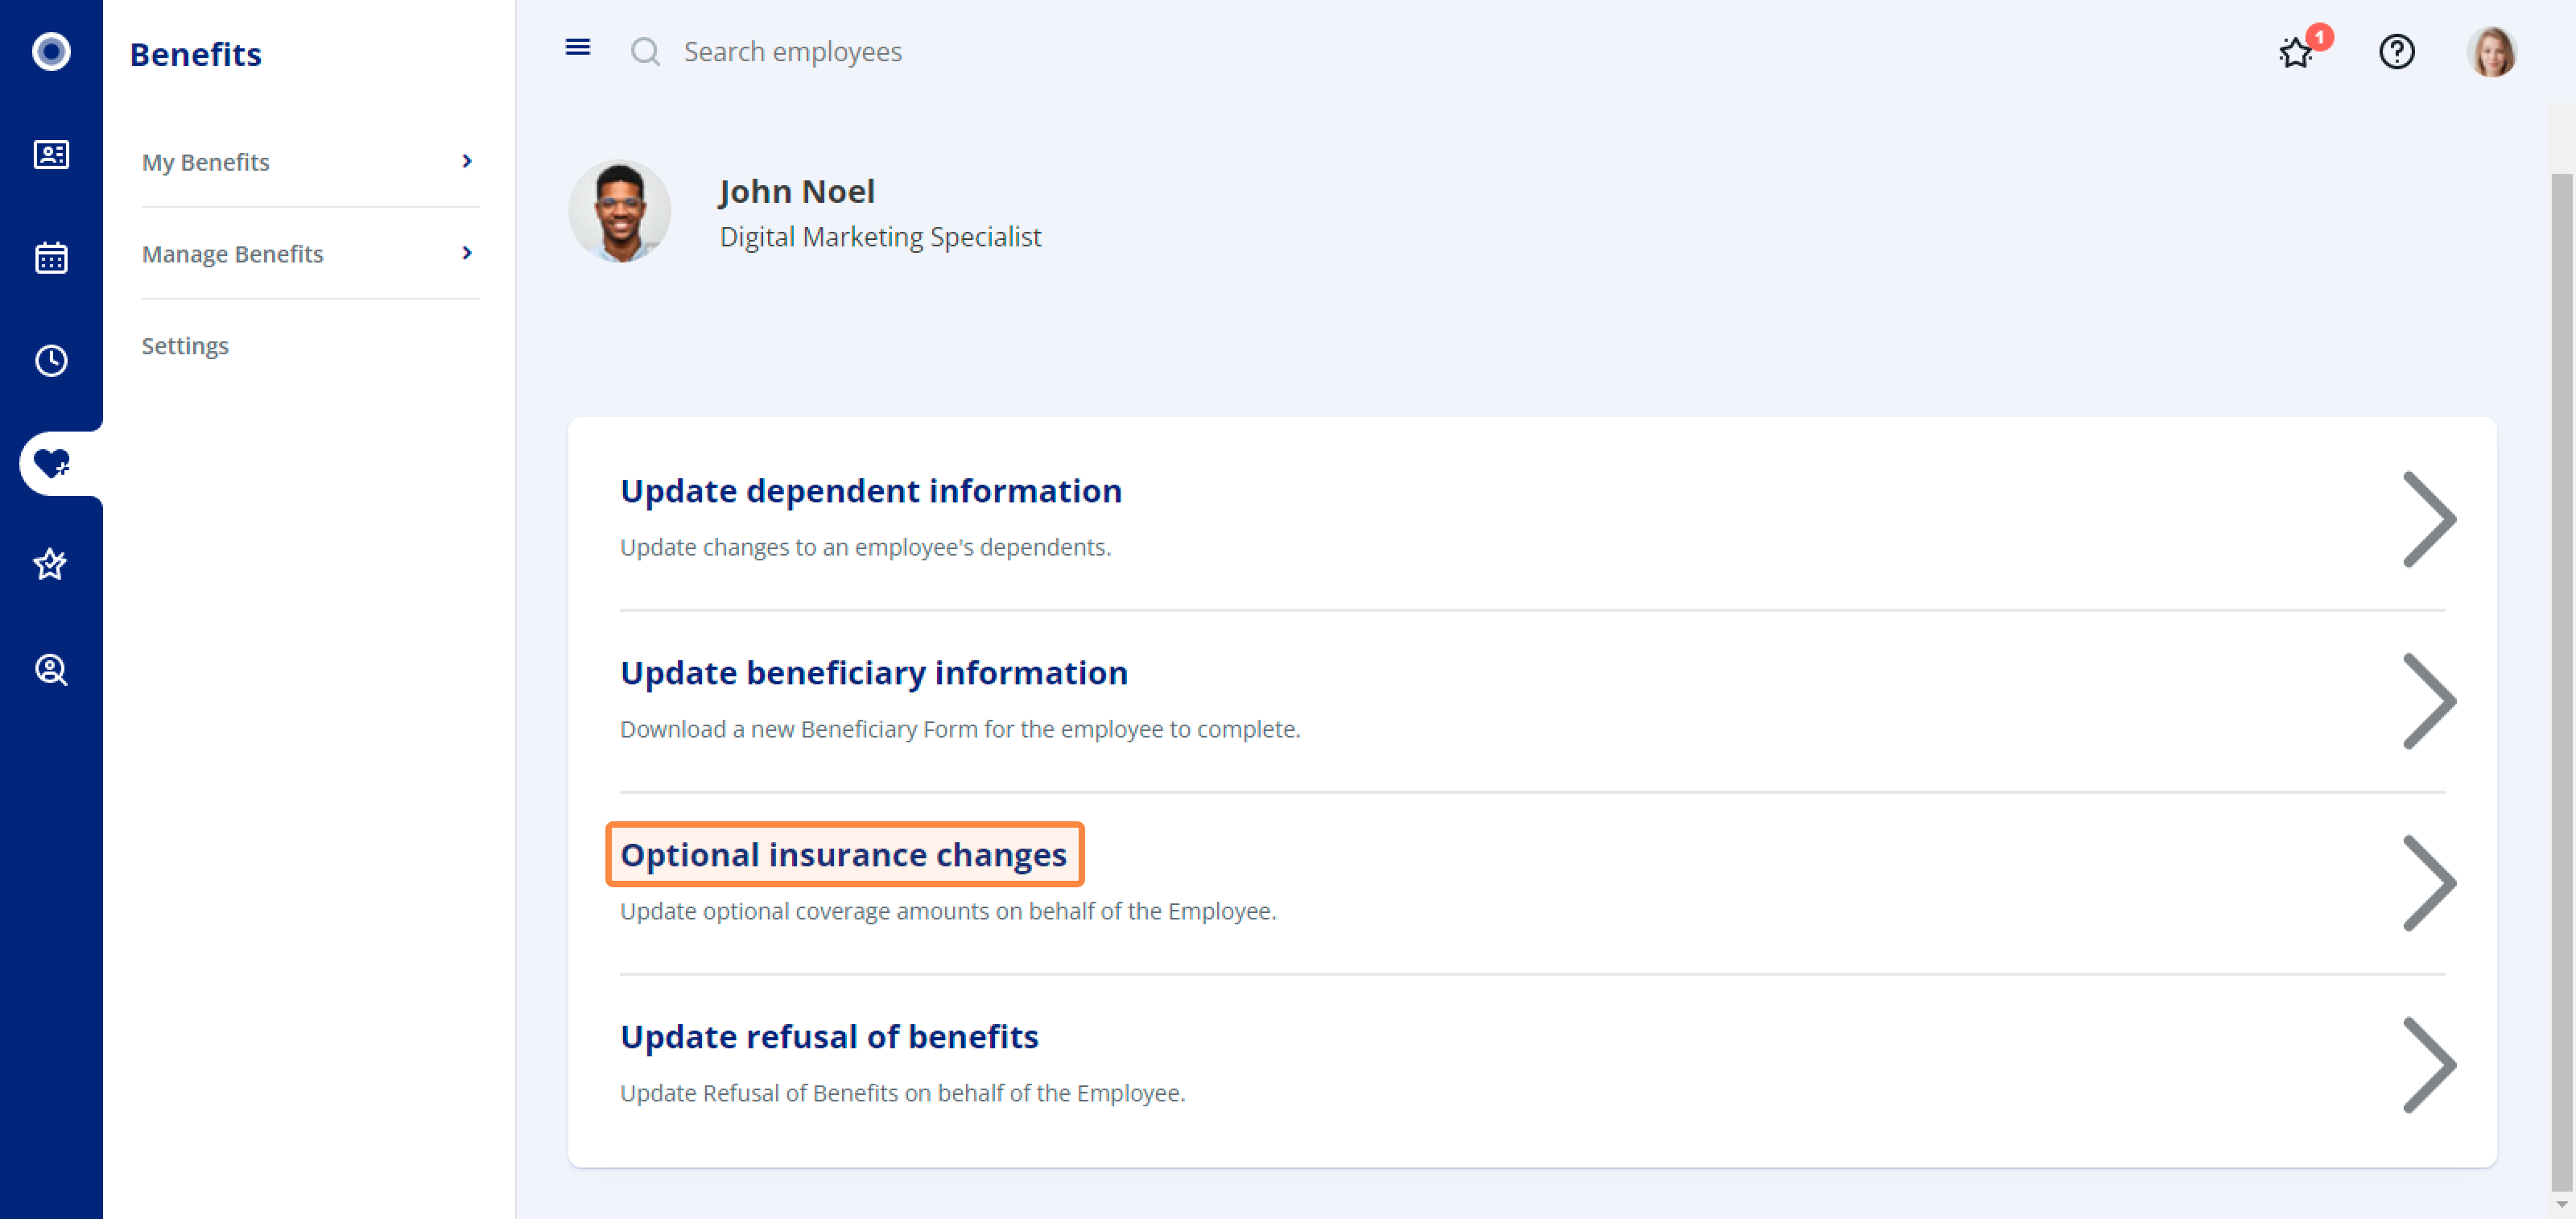Focus the Search employees field

coord(793,51)
